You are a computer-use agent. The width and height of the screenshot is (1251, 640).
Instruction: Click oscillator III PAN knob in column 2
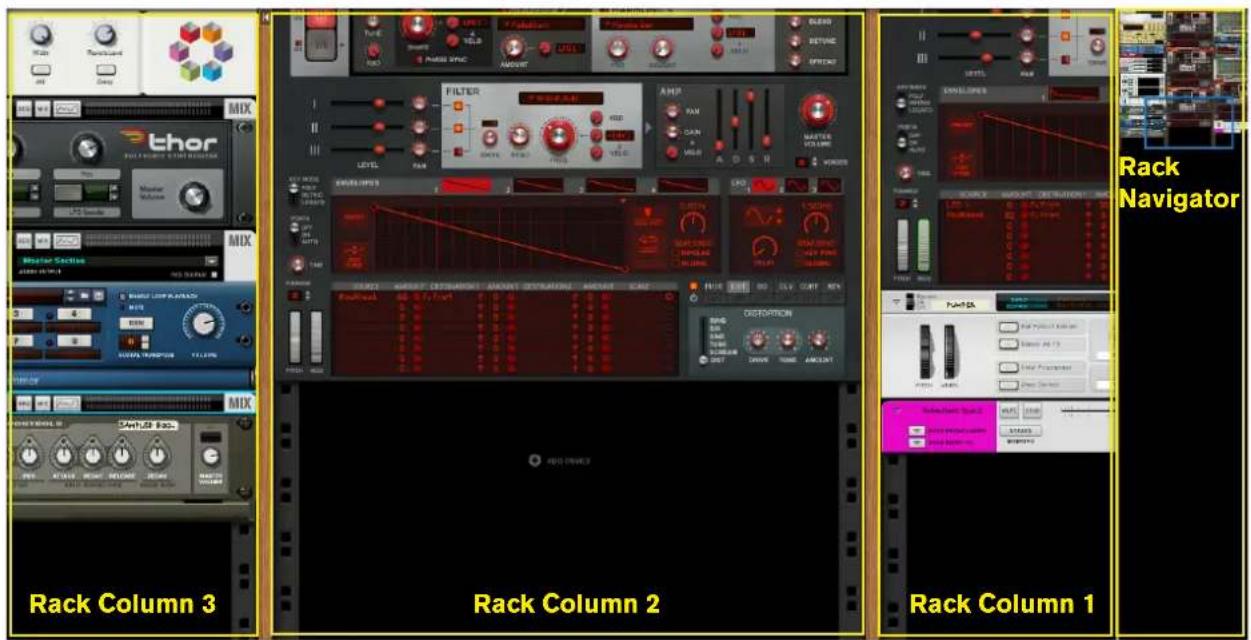(418, 150)
